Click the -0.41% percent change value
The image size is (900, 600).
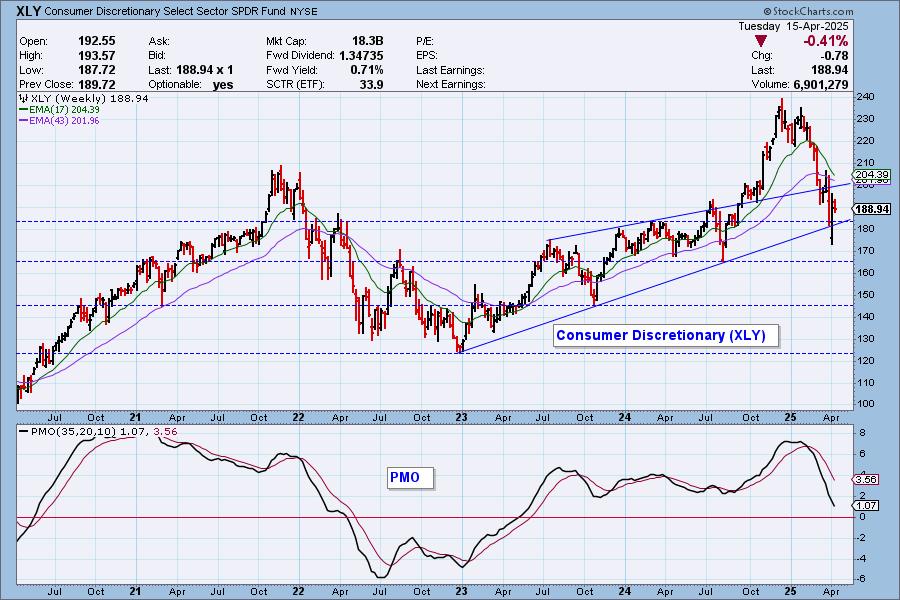(825, 41)
